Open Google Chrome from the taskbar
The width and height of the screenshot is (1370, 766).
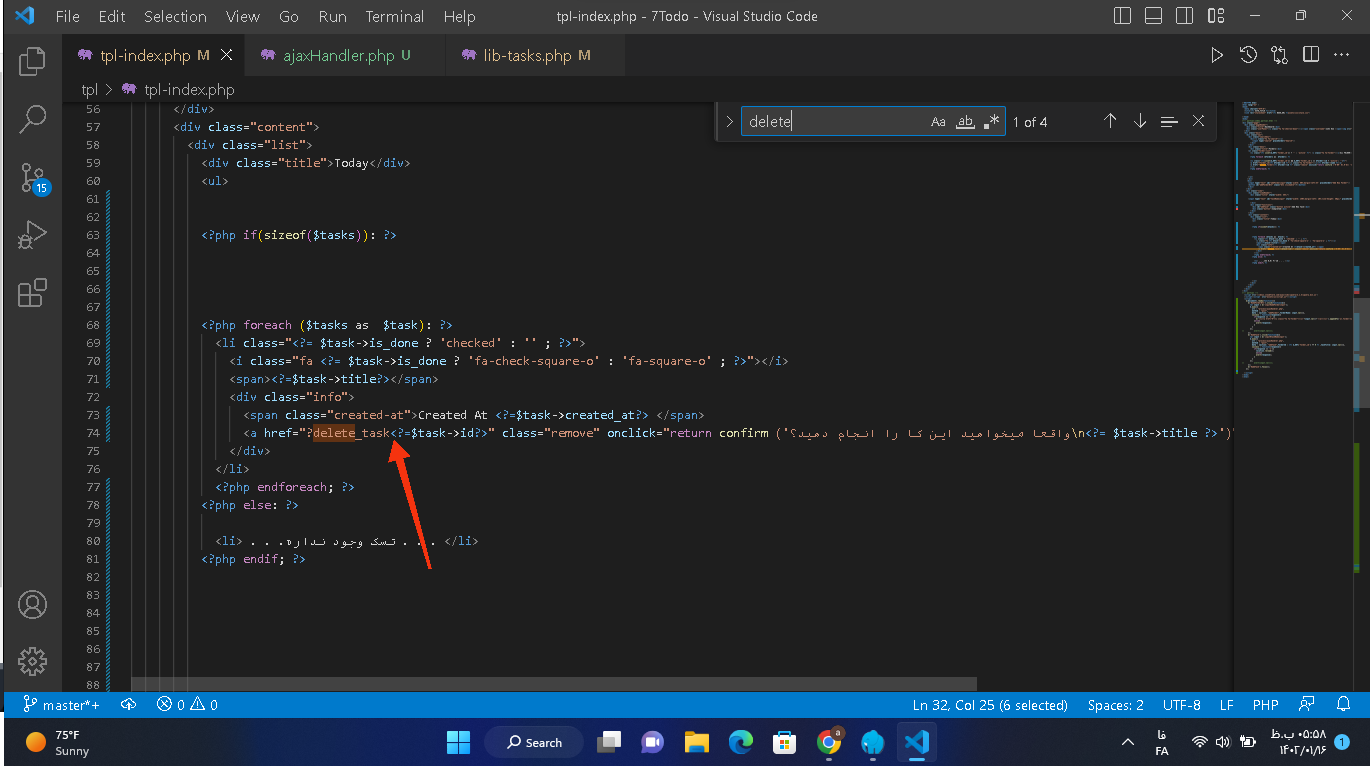[x=829, y=742]
